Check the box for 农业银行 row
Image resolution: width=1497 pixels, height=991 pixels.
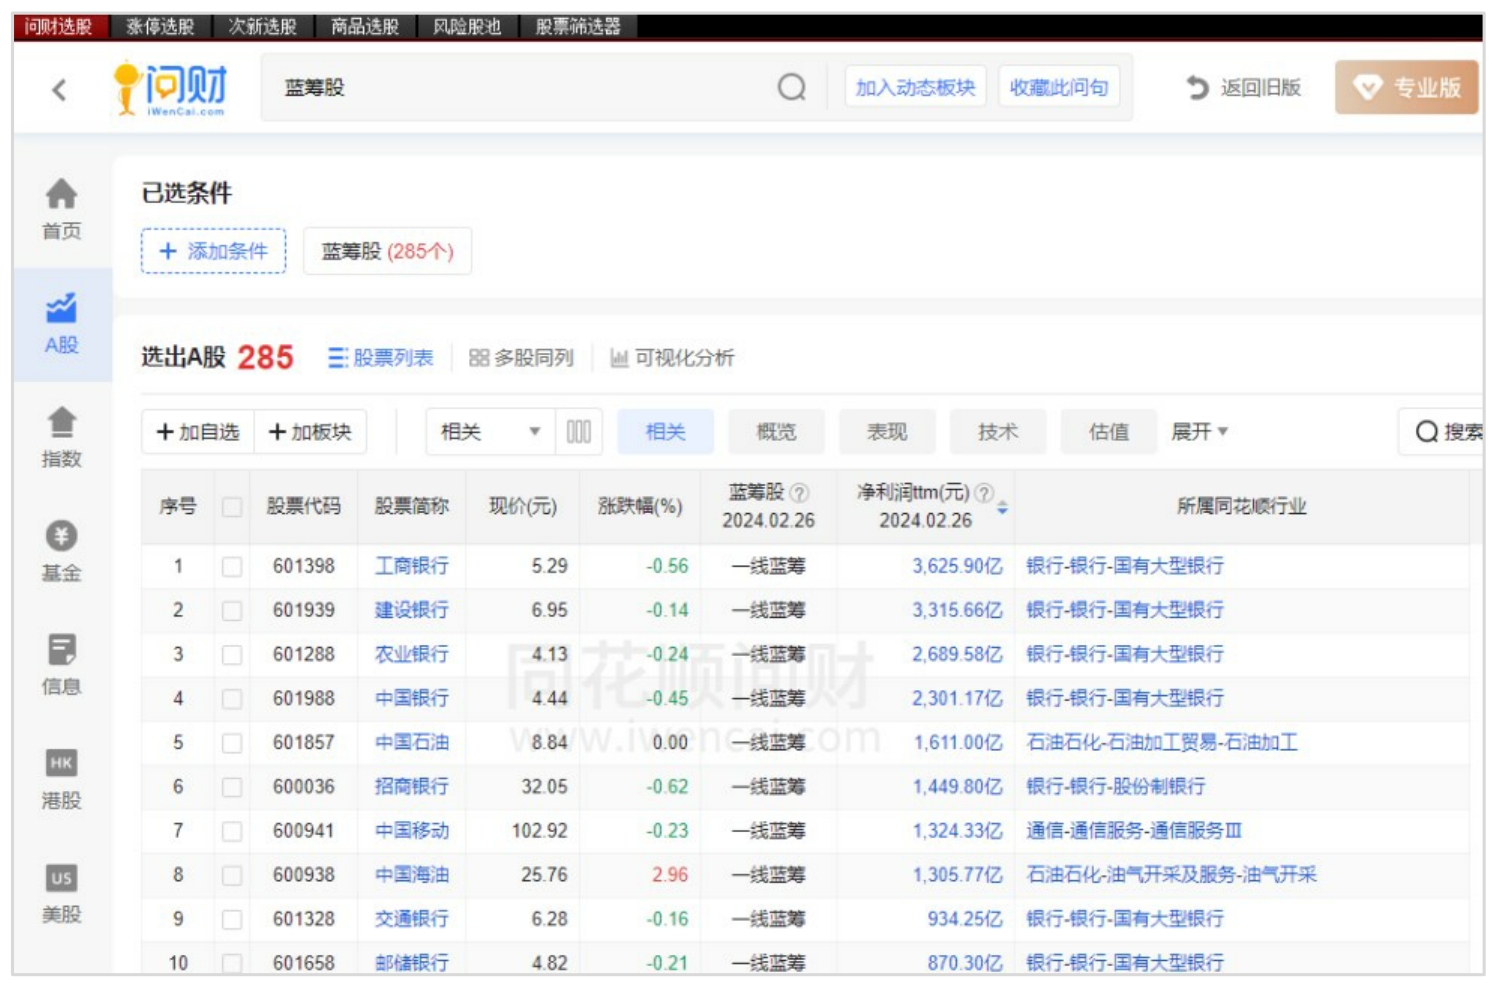point(232,655)
